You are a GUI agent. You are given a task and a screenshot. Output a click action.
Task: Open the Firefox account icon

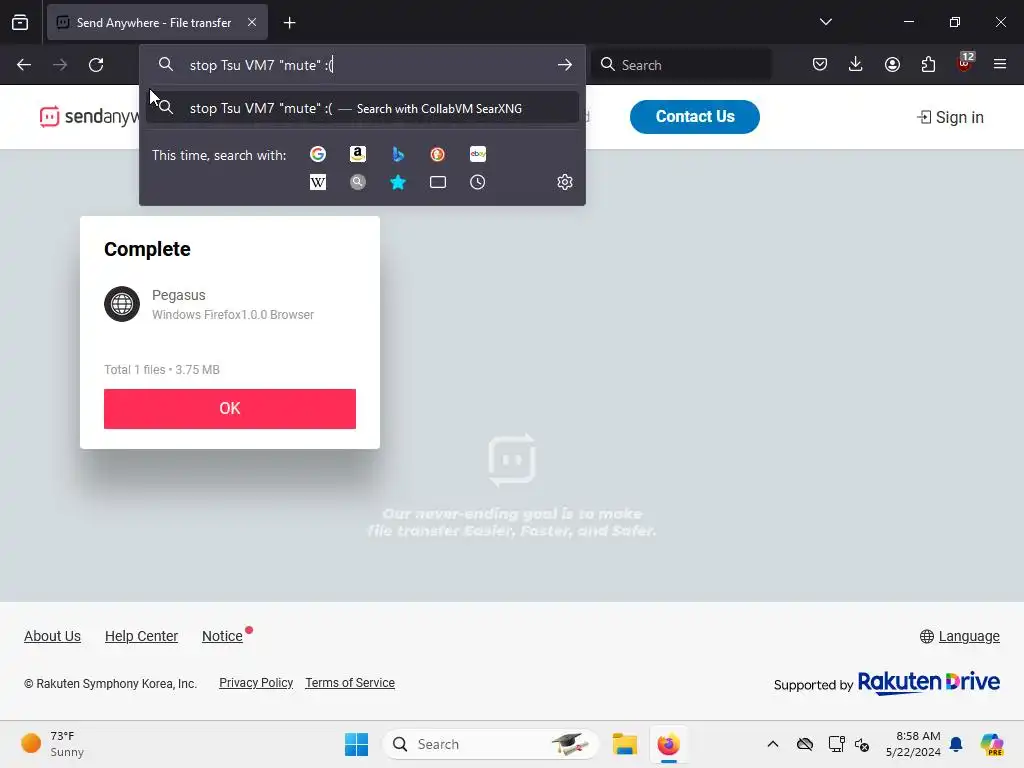point(892,65)
